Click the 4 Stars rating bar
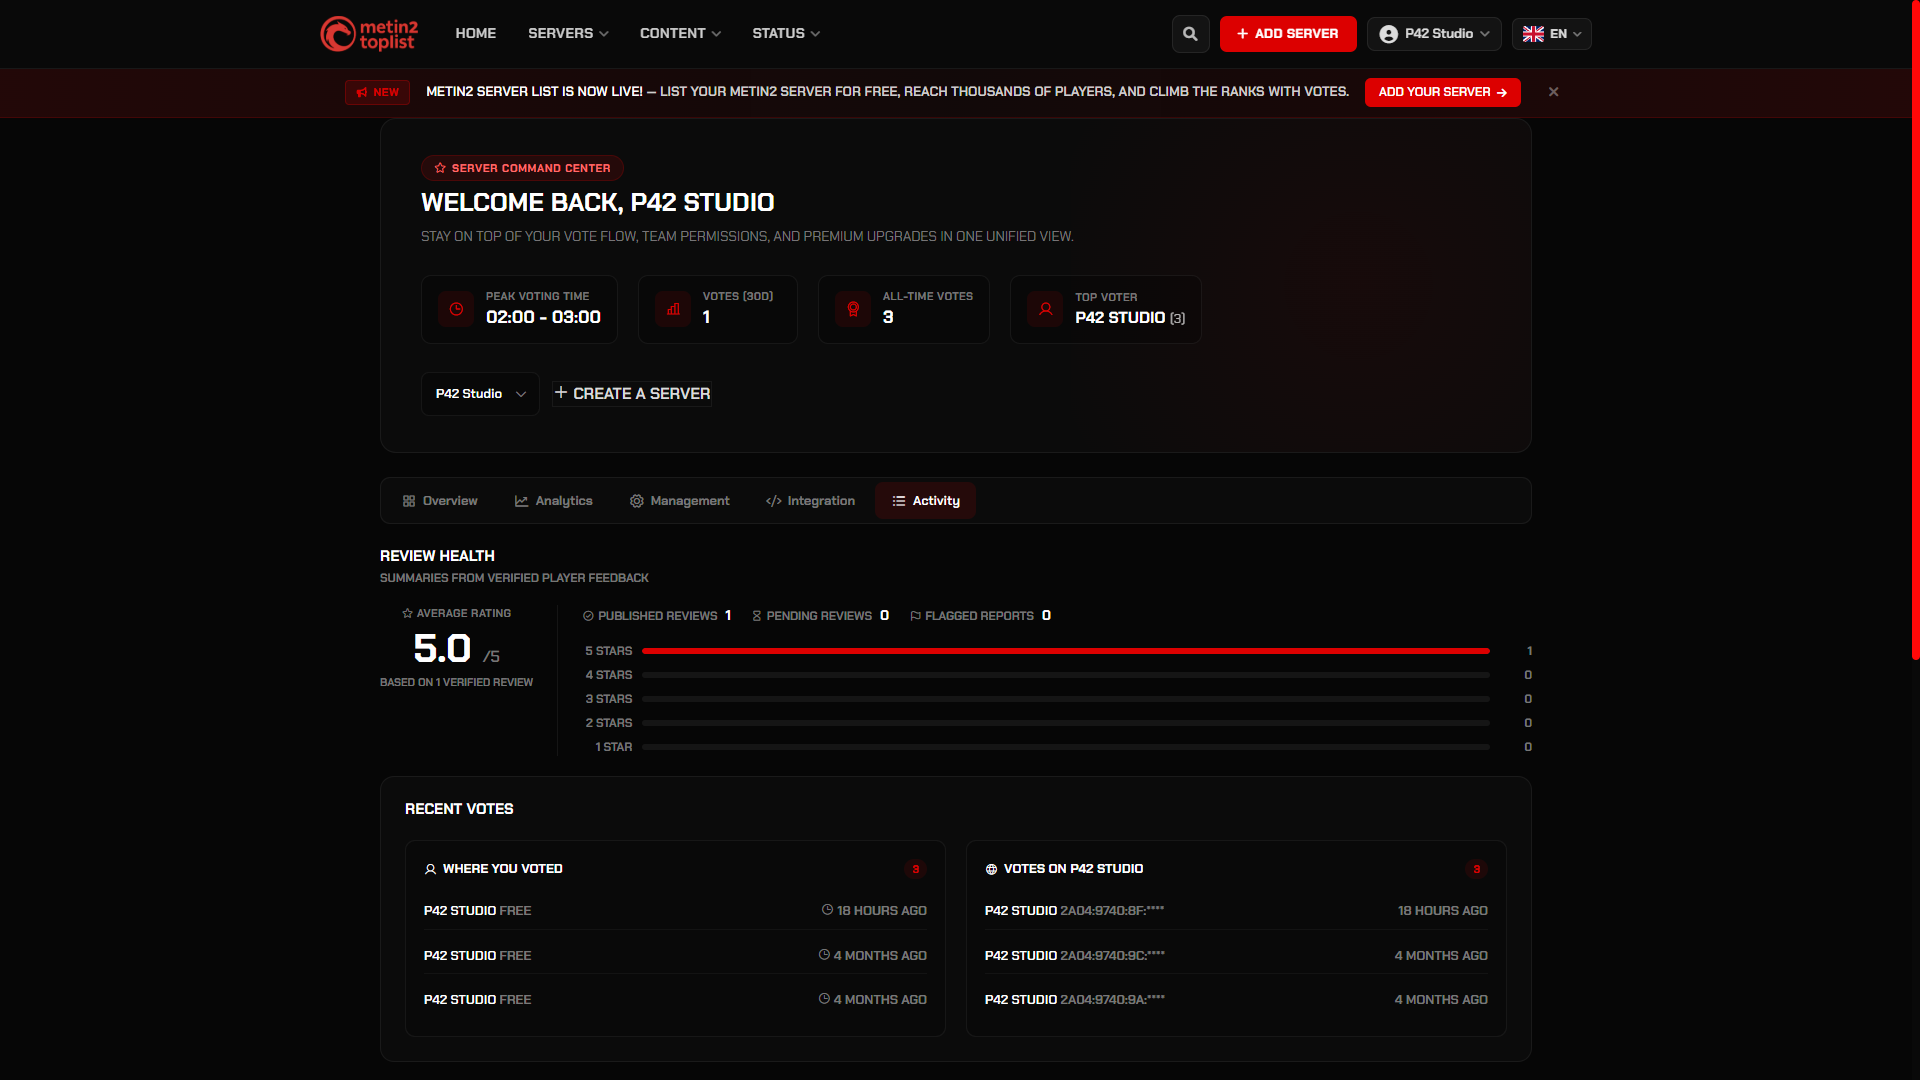 (x=1066, y=675)
